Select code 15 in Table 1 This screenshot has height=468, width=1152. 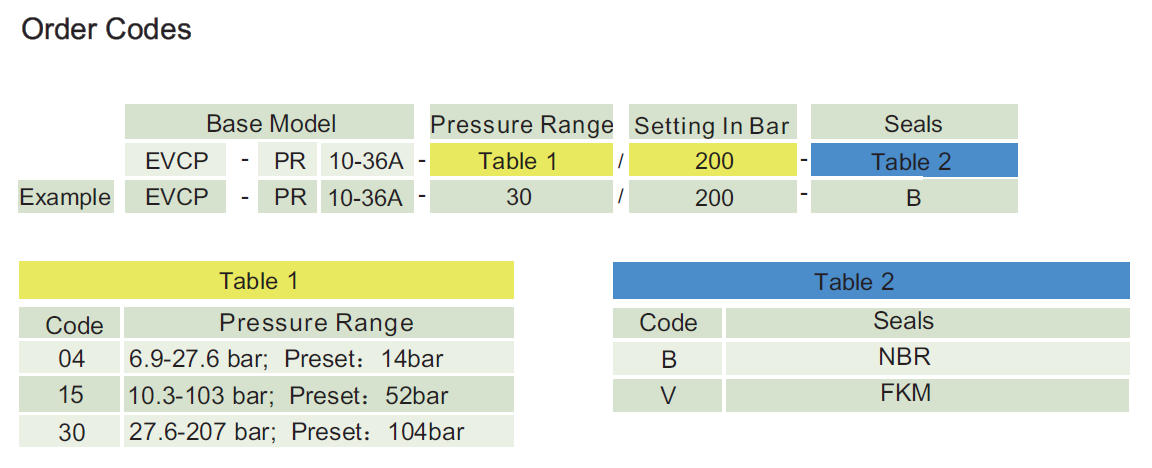[x=72, y=395]
